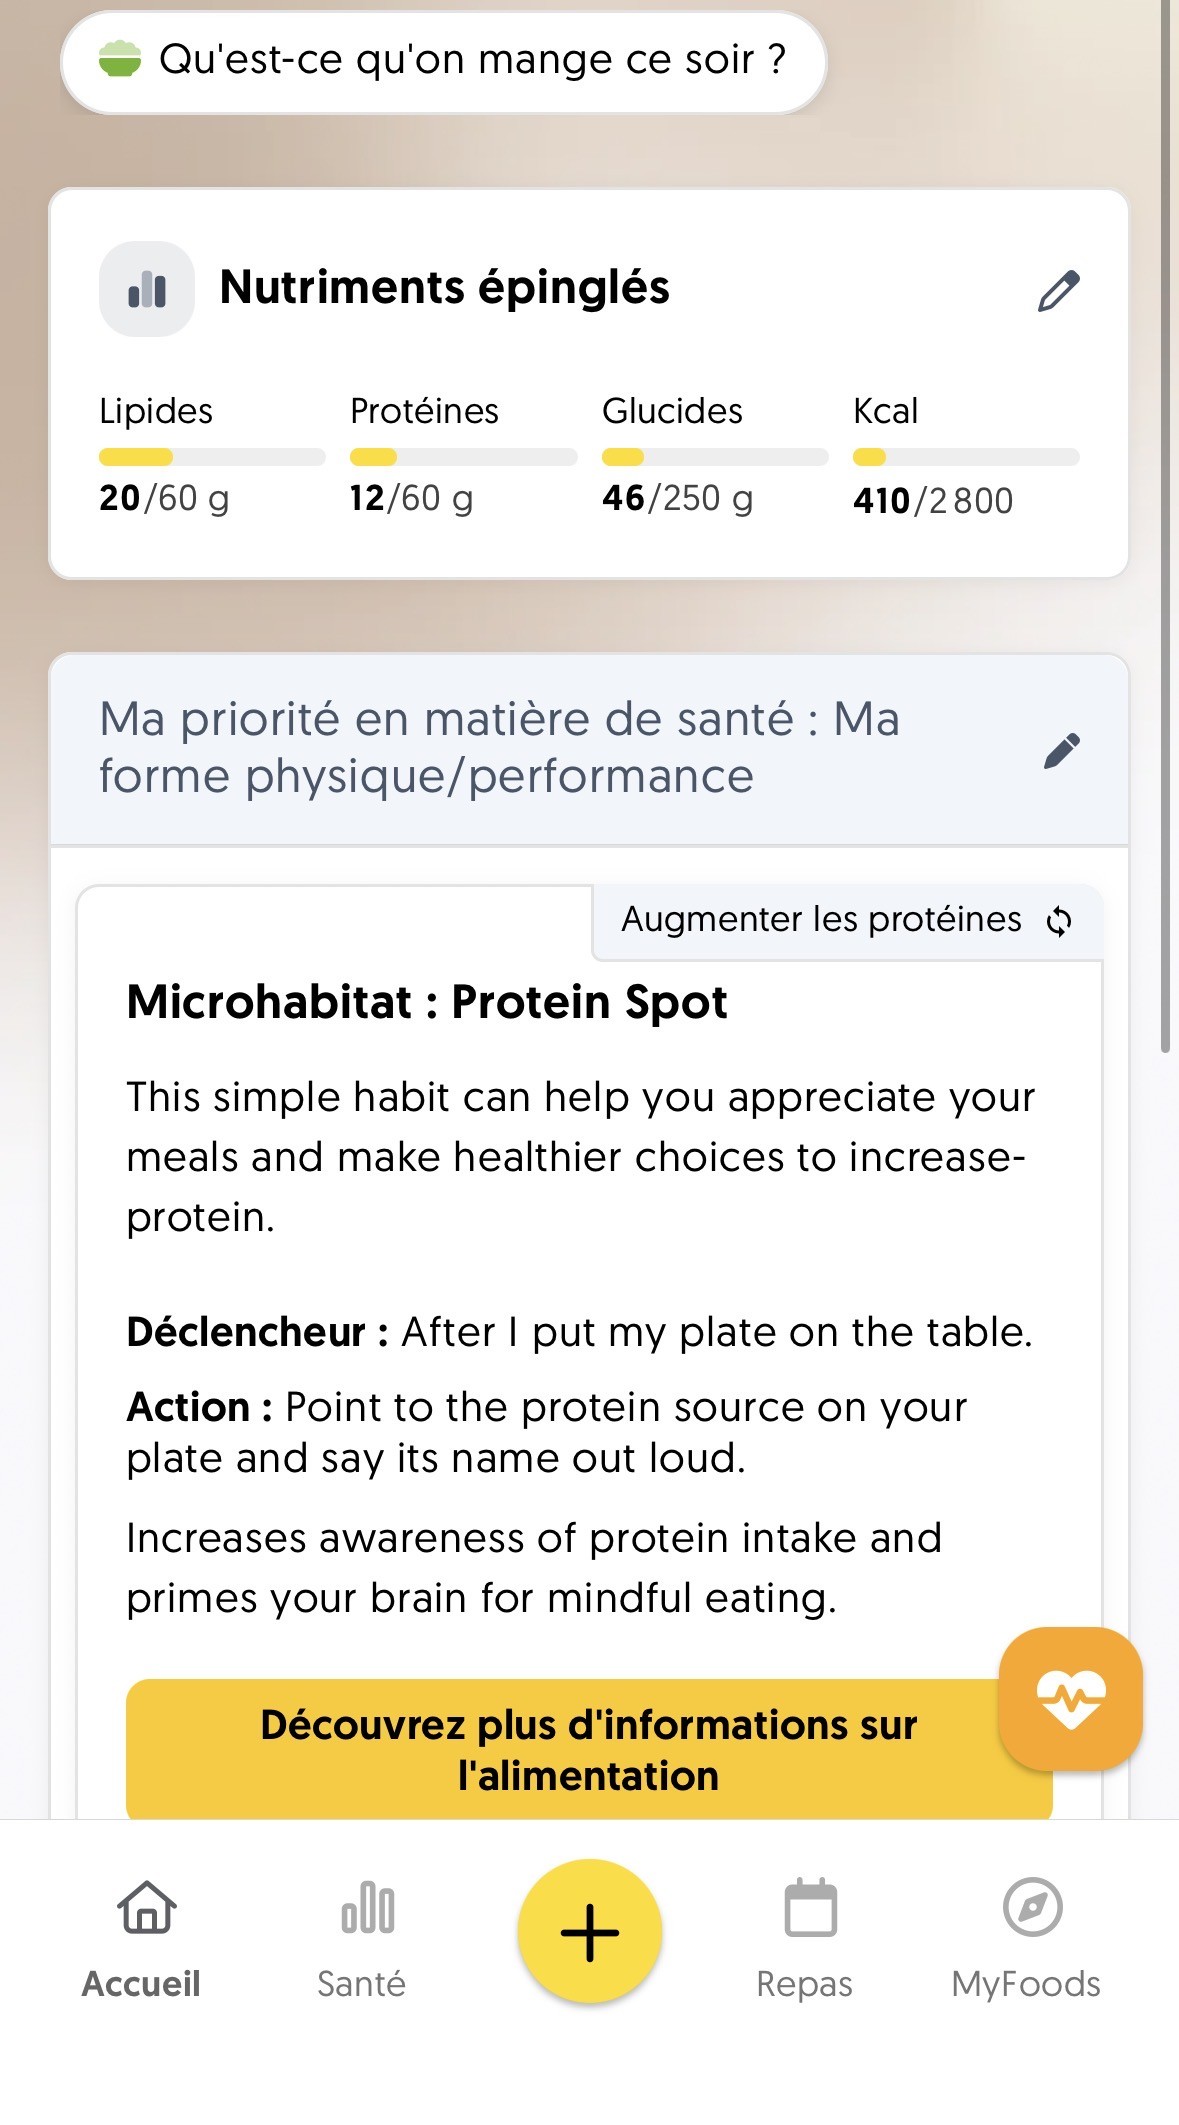Tap Qu'est-ce qu'on mange ce soir button
The image size is (1179, 2125).
click(444, 62)
